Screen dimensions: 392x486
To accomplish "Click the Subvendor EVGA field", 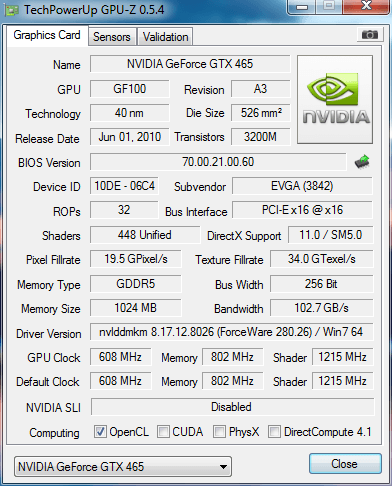I will tap(302, 186).
